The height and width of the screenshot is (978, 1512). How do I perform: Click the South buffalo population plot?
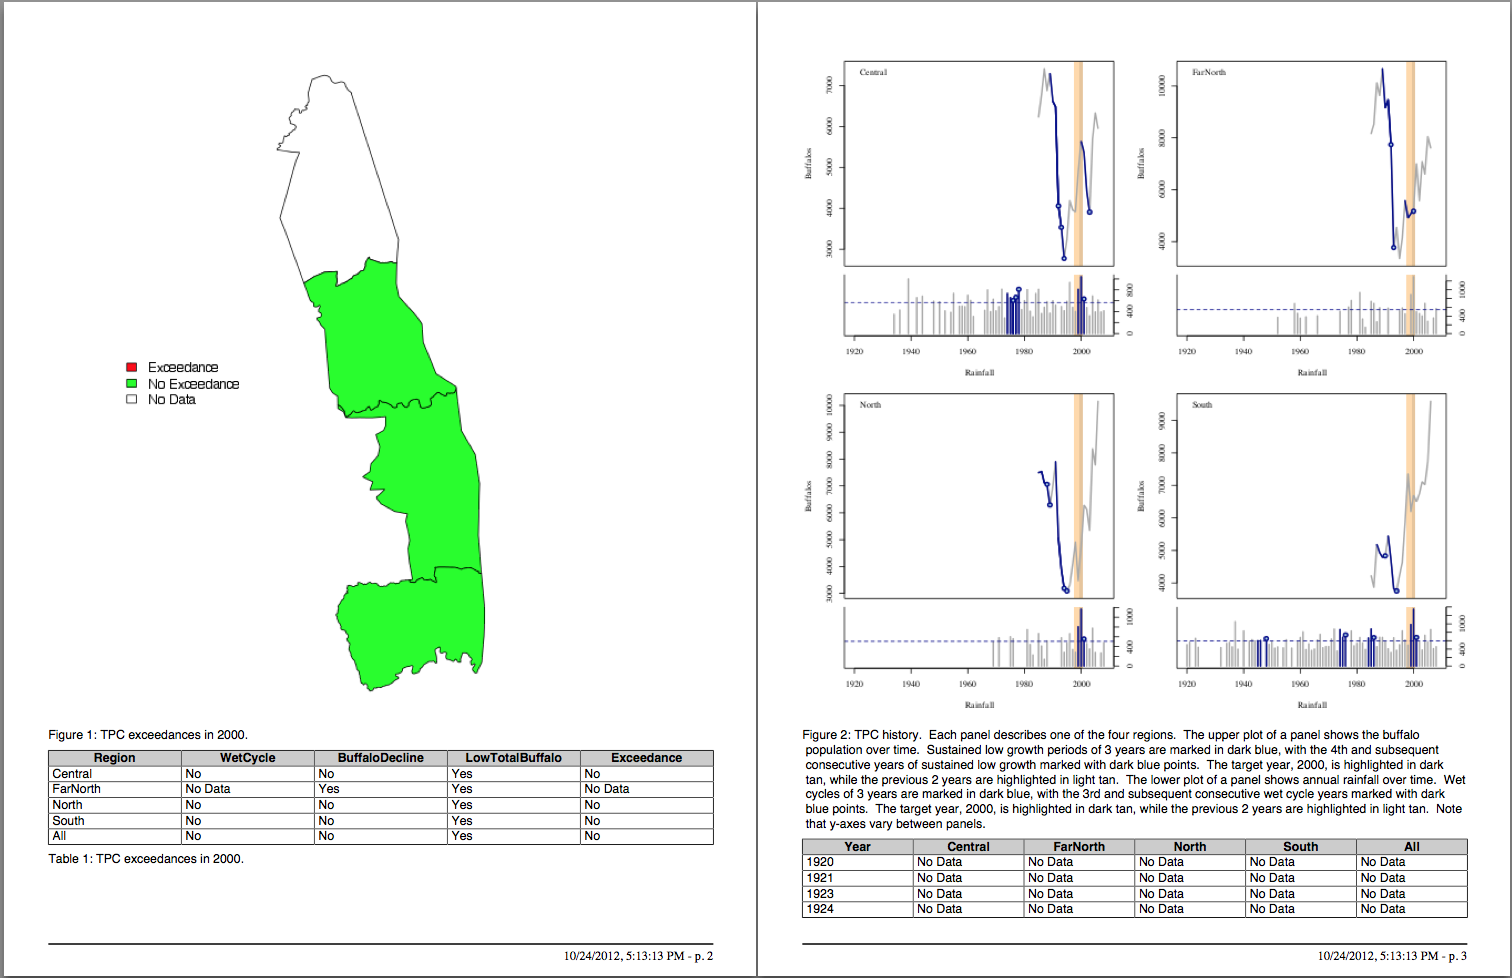coord(1311,496)
